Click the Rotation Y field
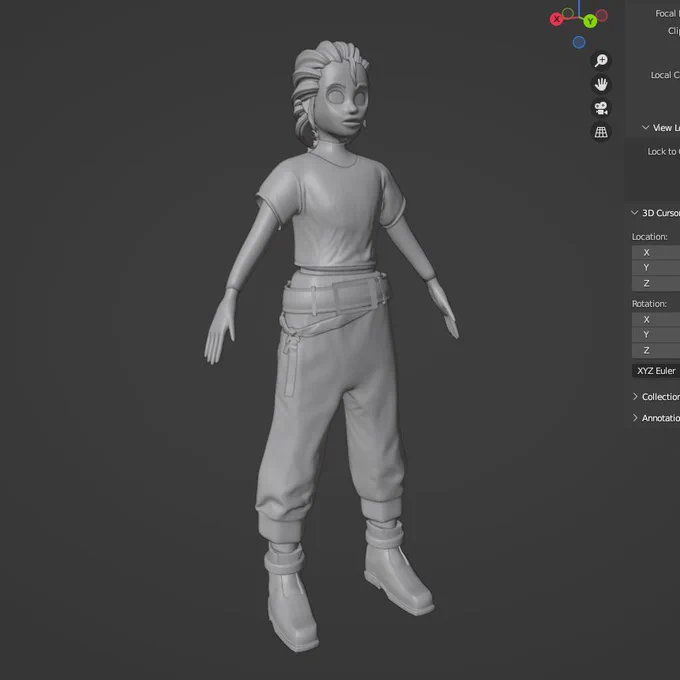 [x=656, y=335]
